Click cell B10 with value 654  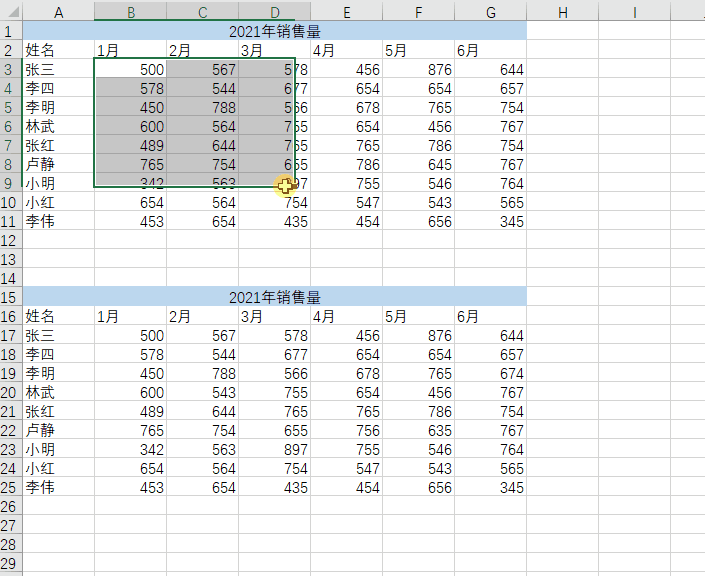pyautogui.click(x=130, y=202)
